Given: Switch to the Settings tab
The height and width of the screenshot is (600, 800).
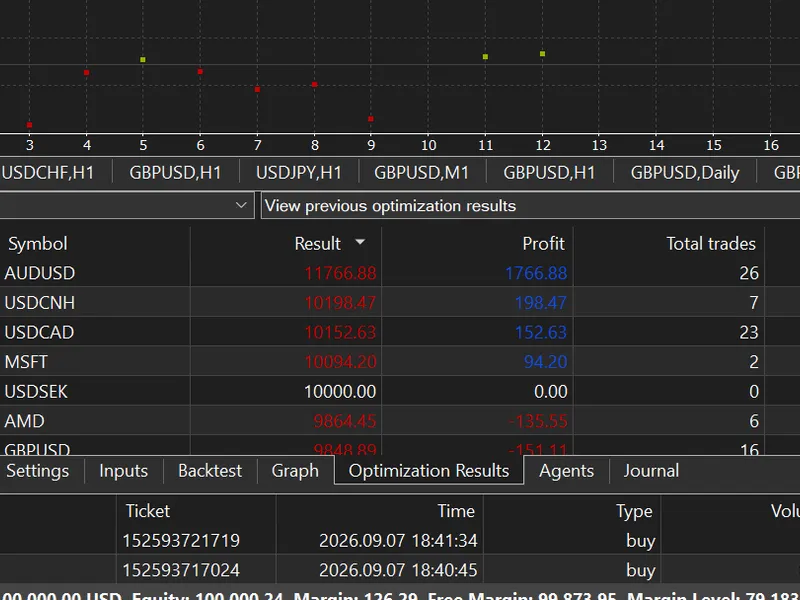Looking at the screenshot, I should (x=38, y=470).
